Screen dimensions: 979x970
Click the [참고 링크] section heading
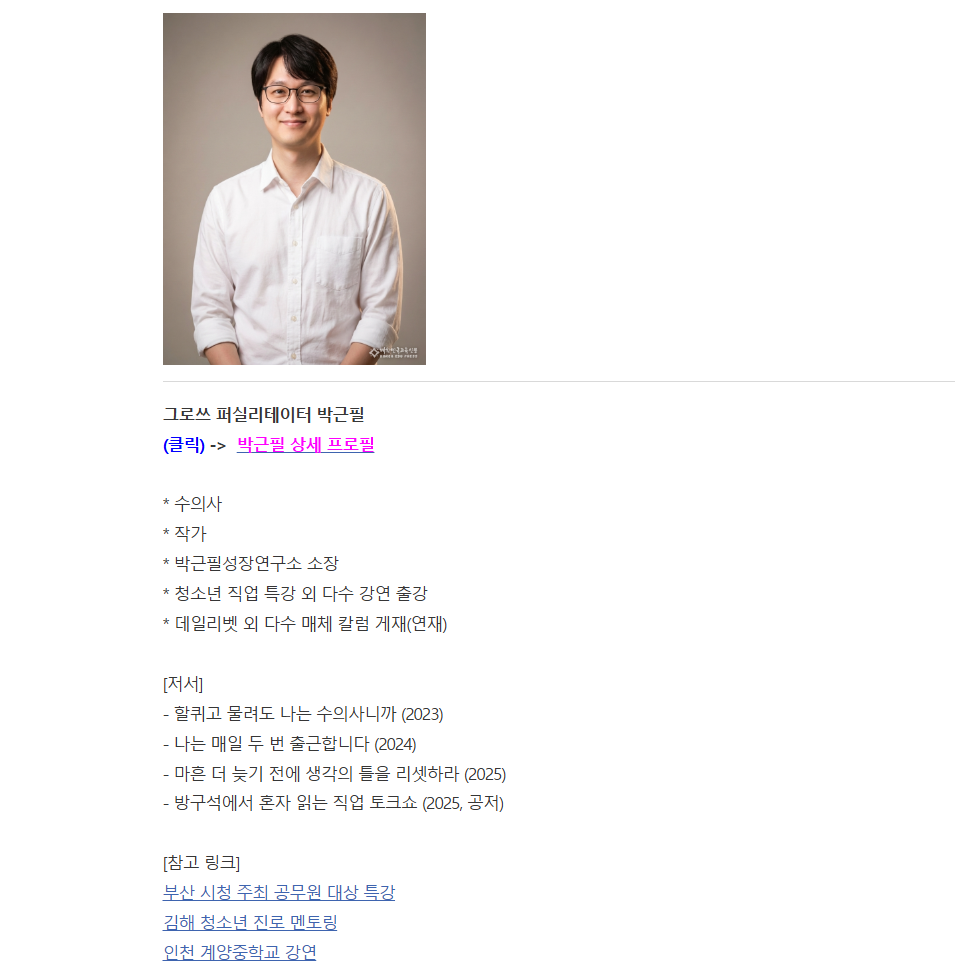pos(201,863)
